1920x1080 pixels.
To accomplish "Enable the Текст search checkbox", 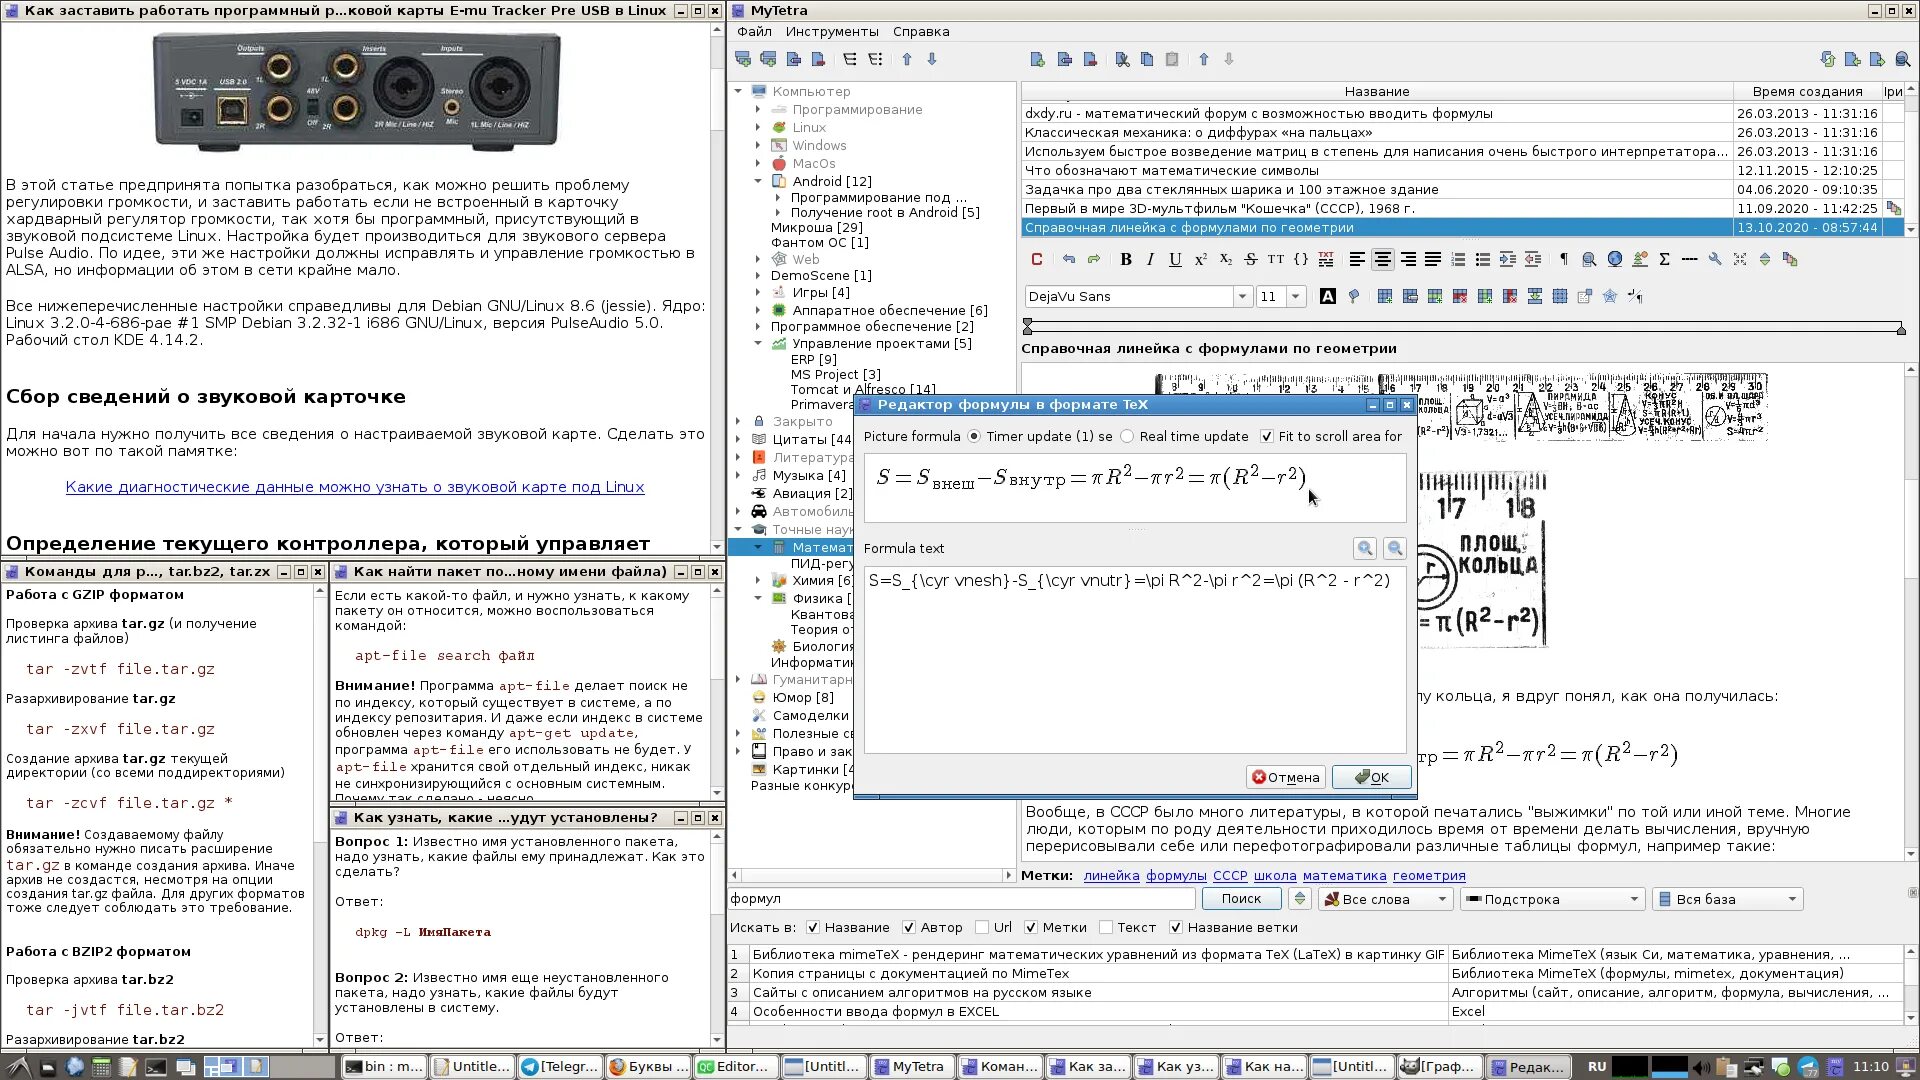I will click(1106, 928).
